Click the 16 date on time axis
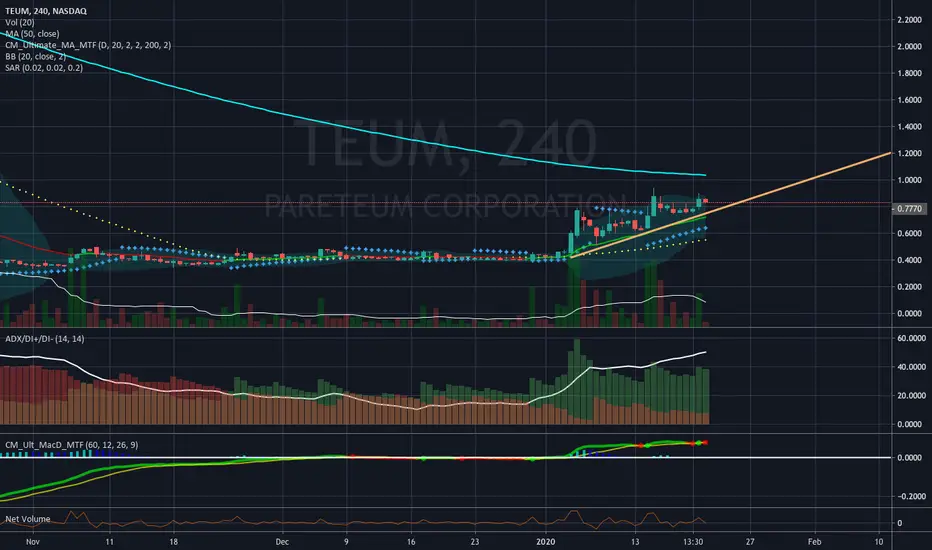 (411, 542)
